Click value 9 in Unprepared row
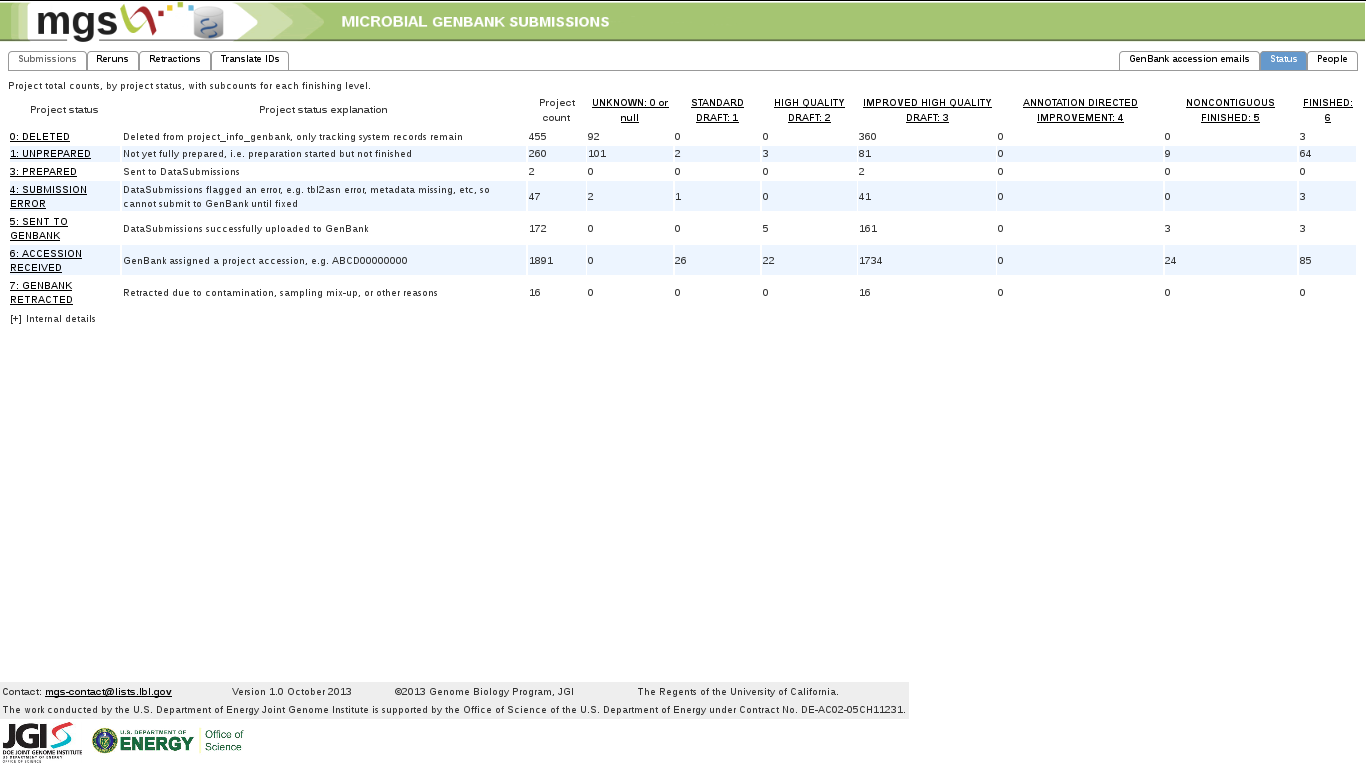This screenshot has width=1366, height=768. point(1168,154)
